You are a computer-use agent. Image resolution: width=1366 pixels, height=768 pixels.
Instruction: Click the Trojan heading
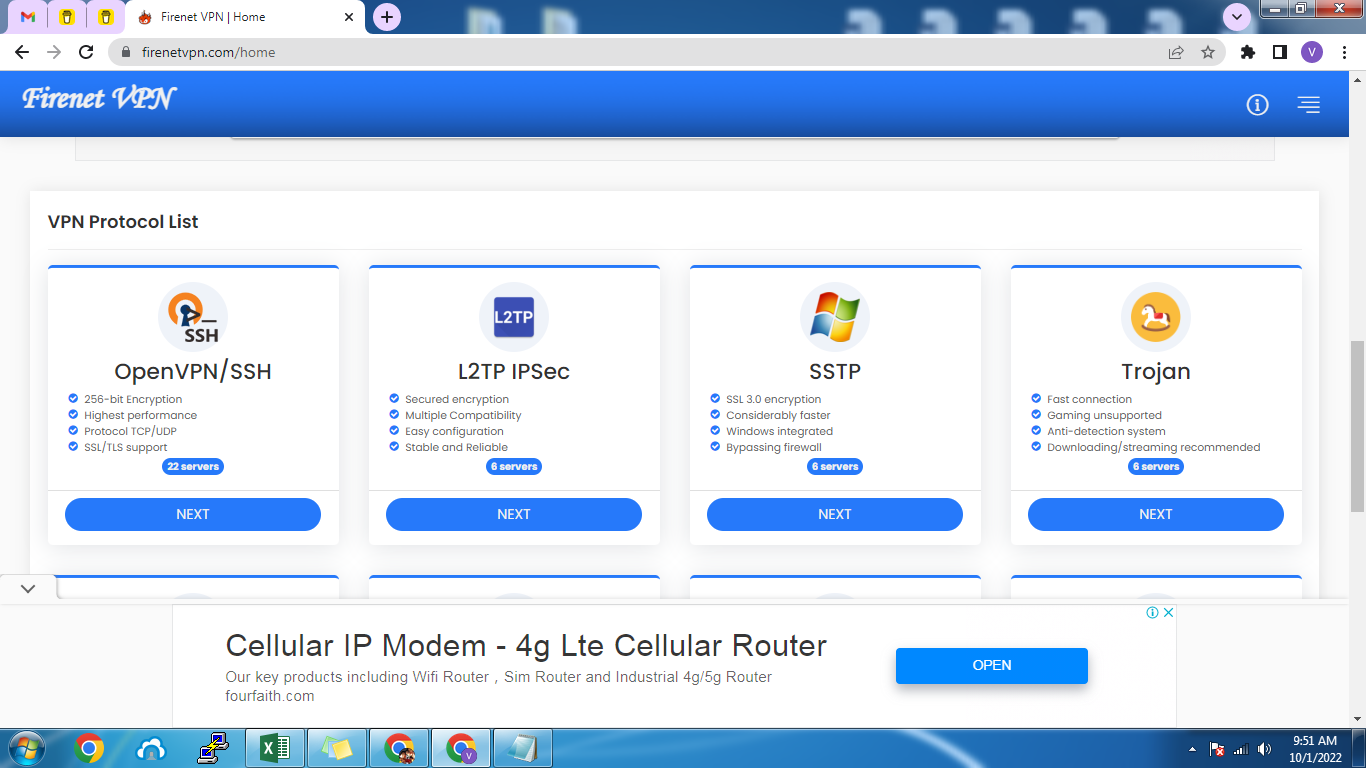(x=1156, y=372)
